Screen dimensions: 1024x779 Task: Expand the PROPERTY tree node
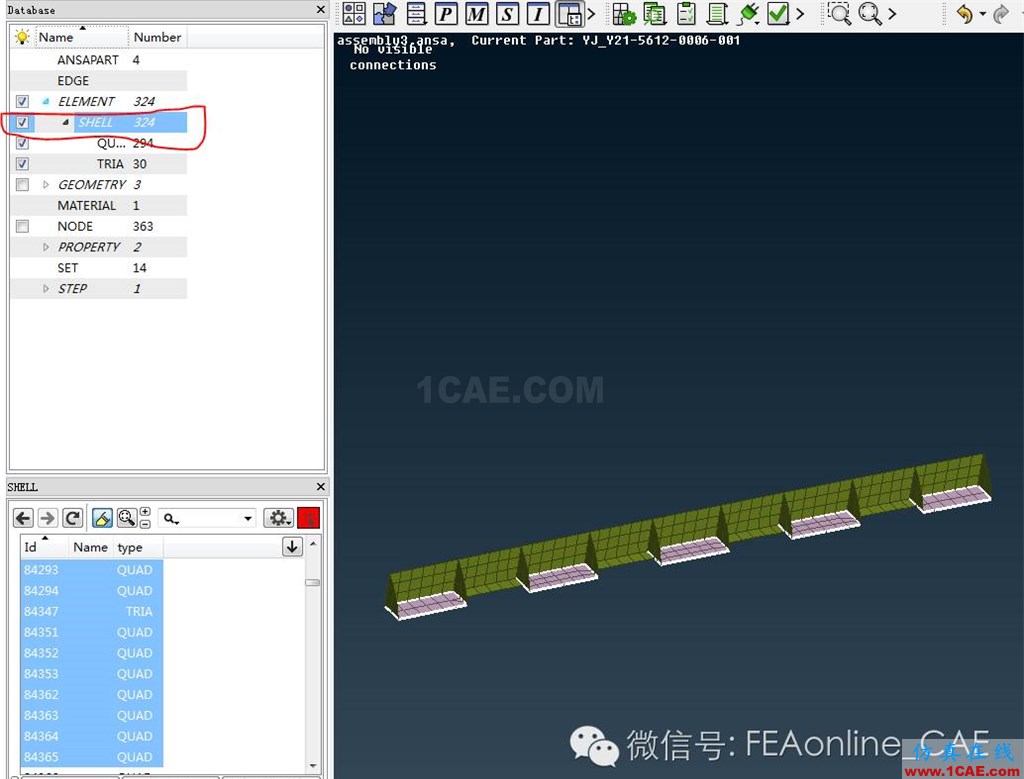[46, 247]
